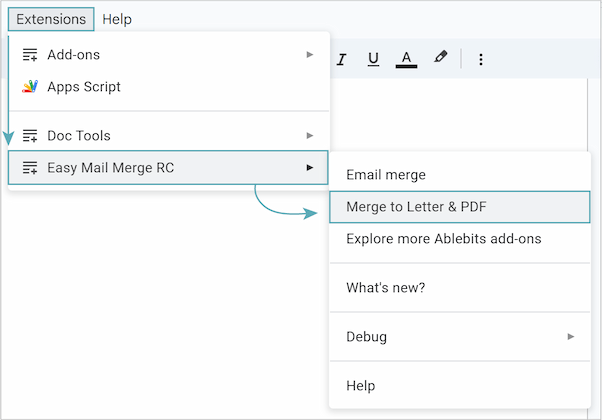Open the three-dot more options menu

[x=481, y=59]
